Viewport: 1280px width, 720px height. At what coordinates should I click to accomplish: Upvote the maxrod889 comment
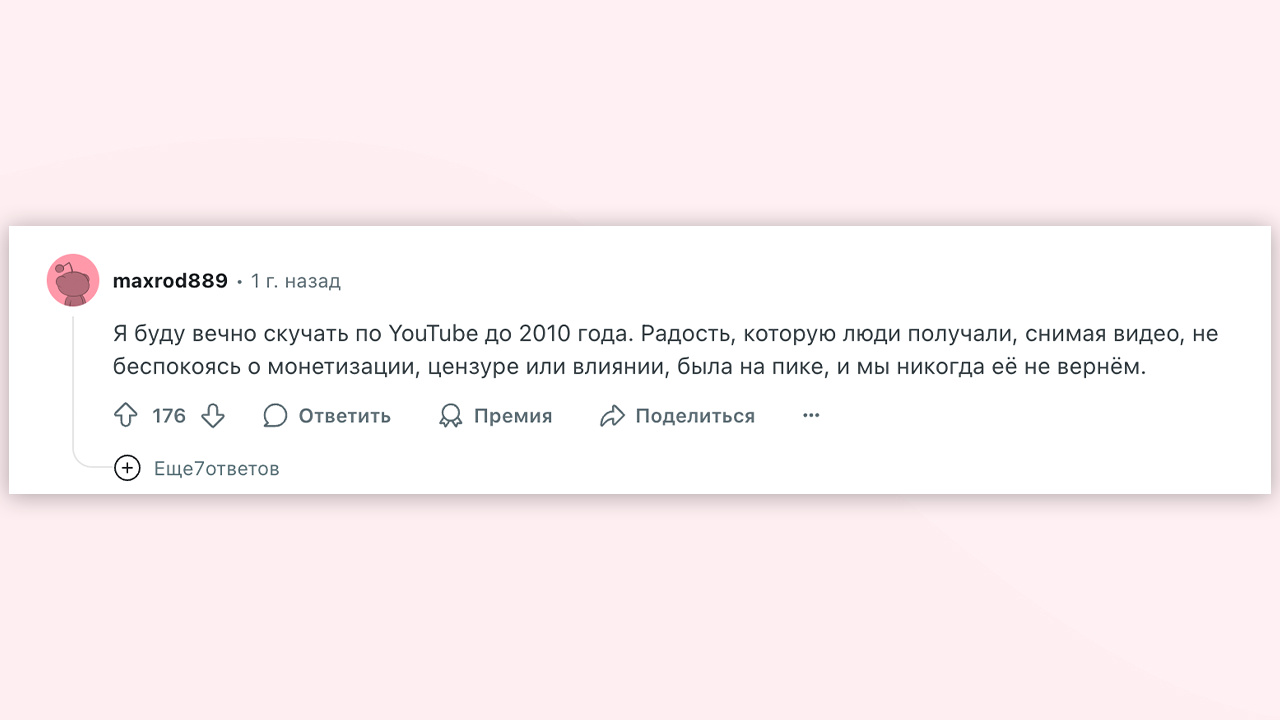(x=125, y=416)
